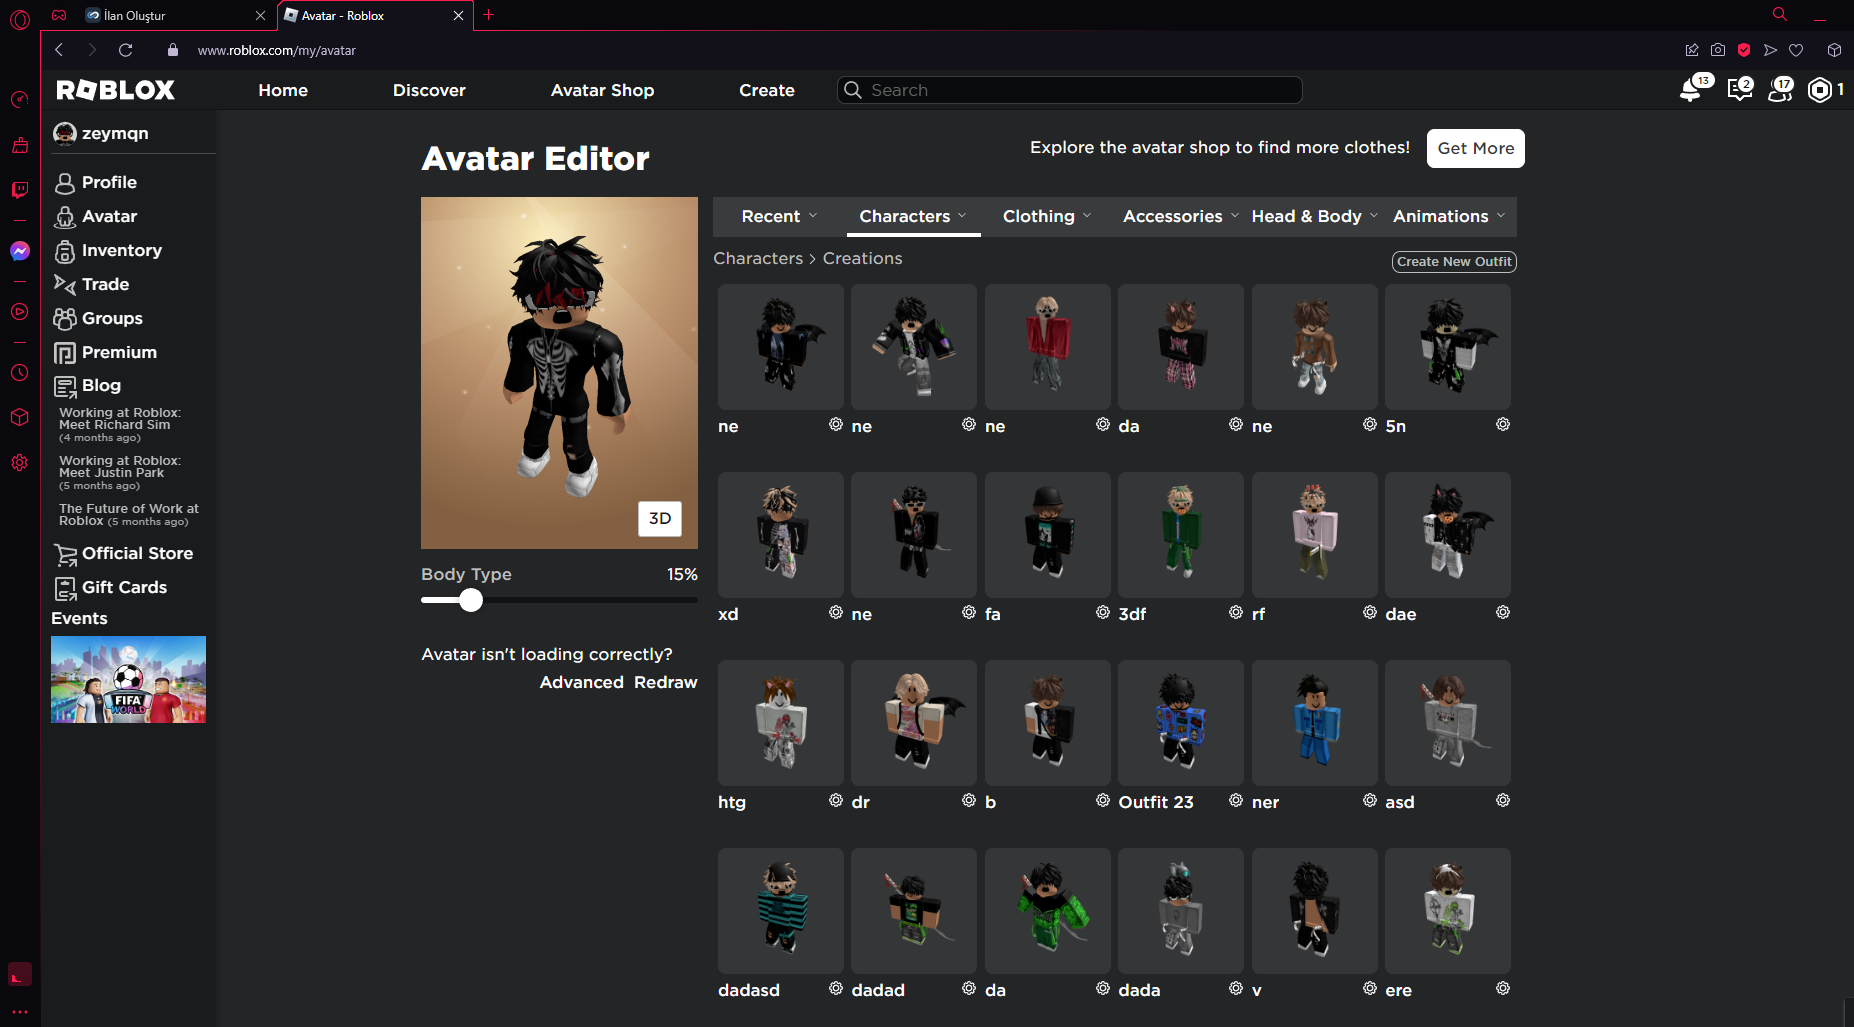
Task: Click the Characters breadcrumb link
Action: [x=758, y=258]
